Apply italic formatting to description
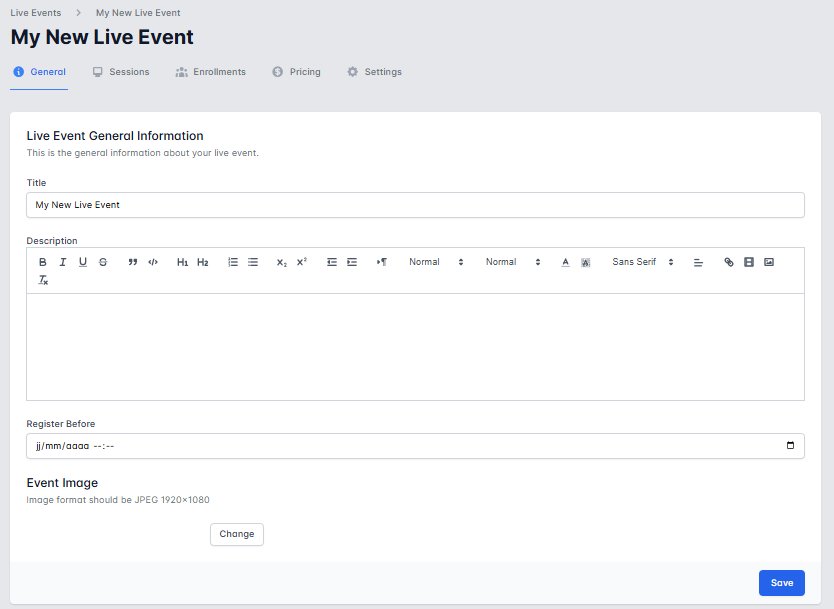Screen dimensions: 834x609 point(62,262)
